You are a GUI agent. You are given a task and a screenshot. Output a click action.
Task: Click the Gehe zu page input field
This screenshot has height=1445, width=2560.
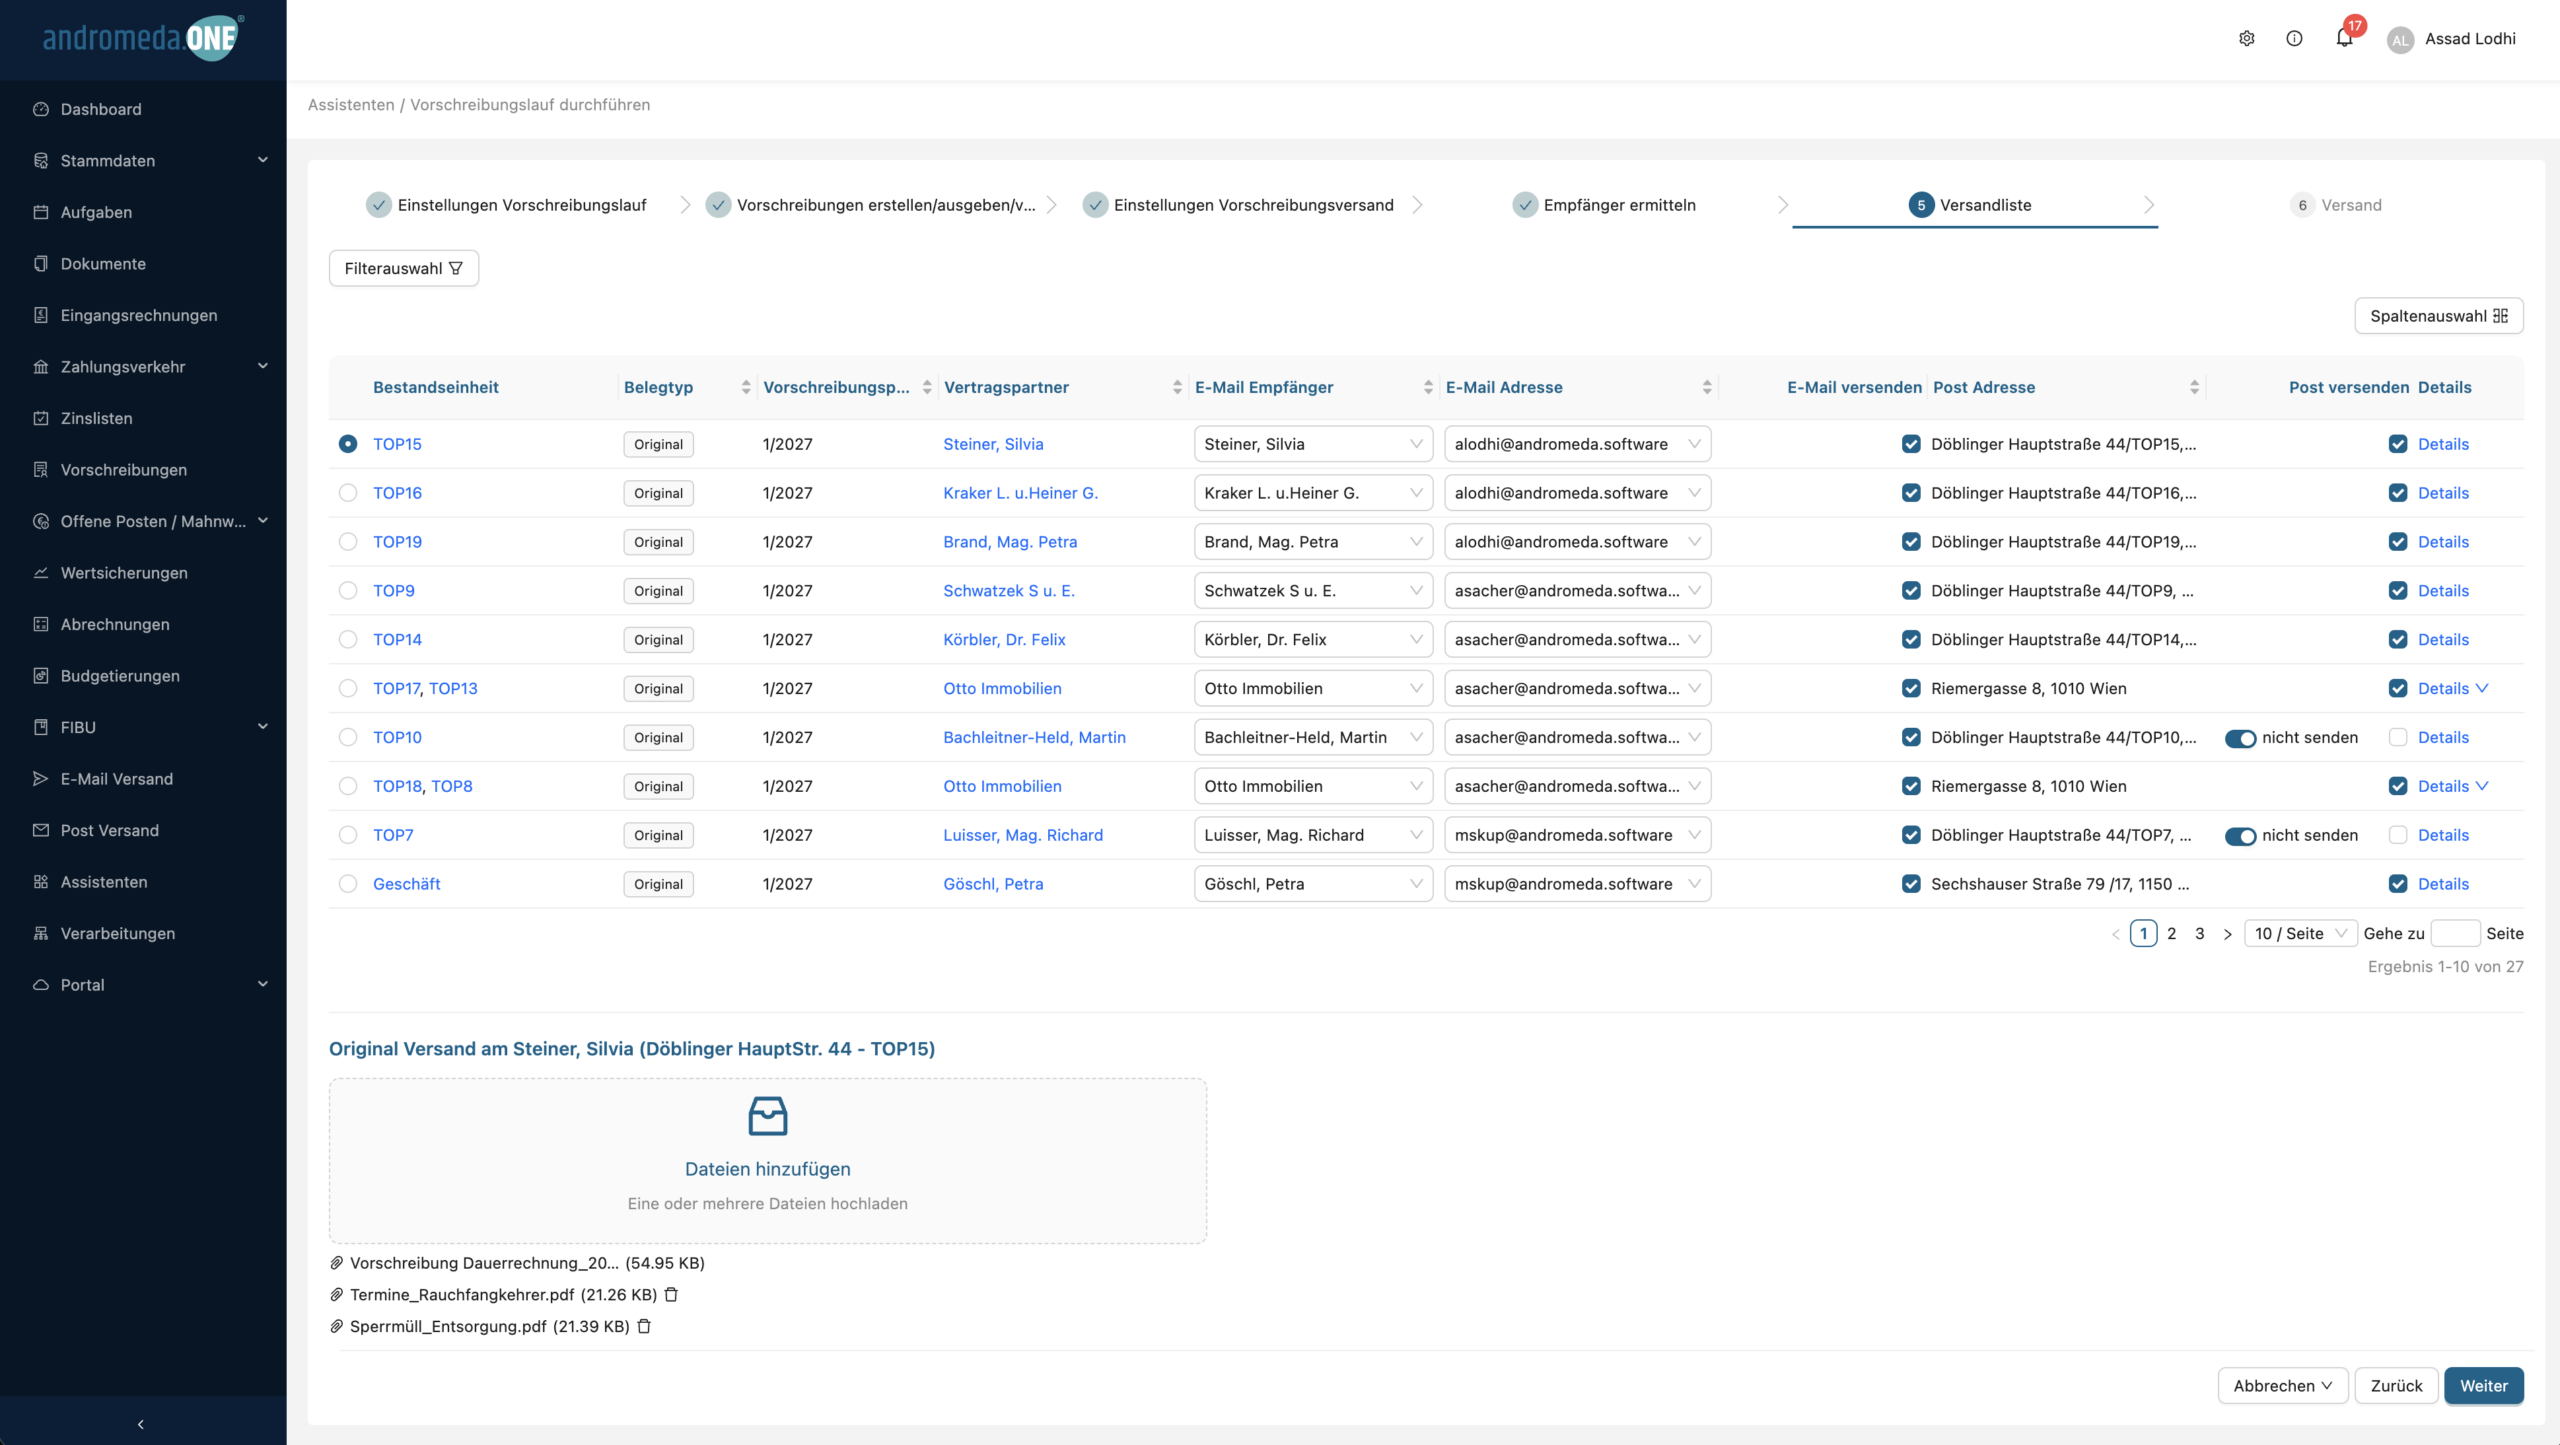[2454, 933]
